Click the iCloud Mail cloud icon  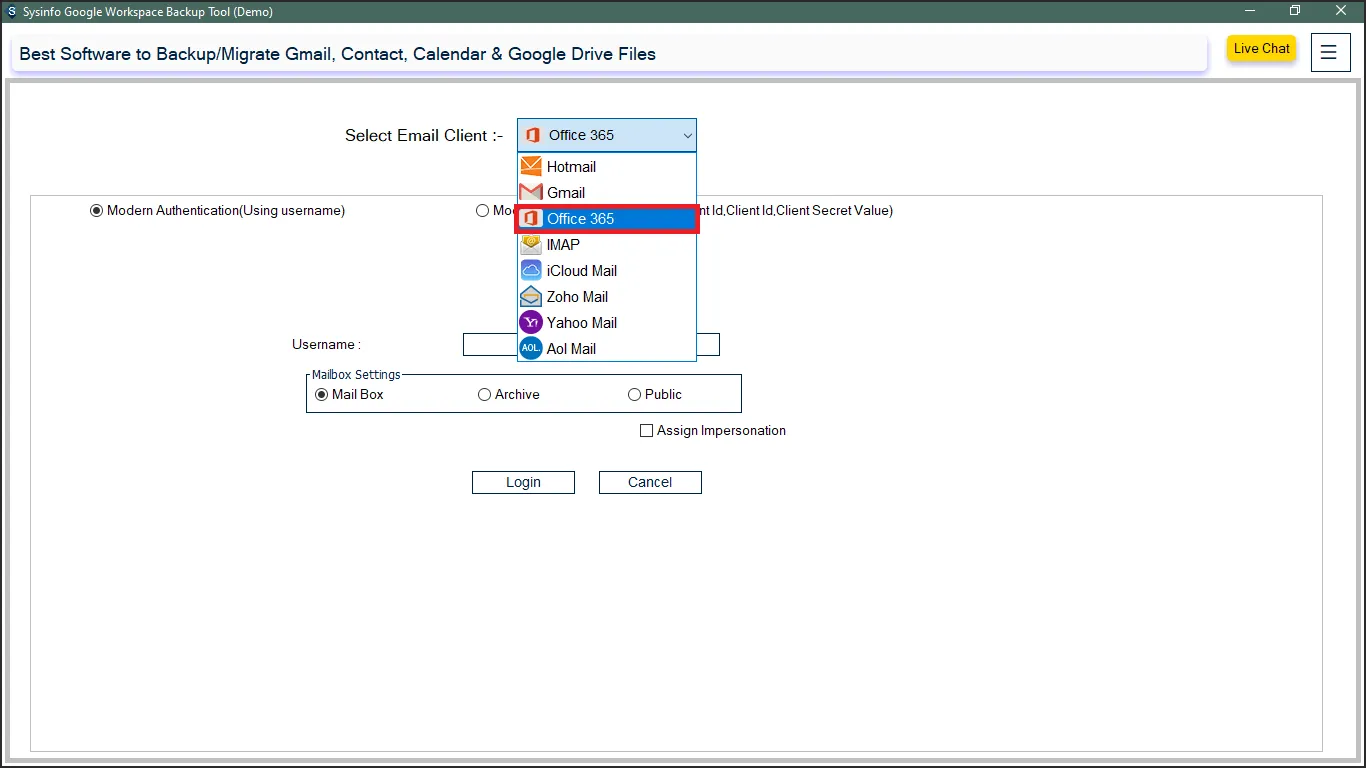click(x=531, y=271)
